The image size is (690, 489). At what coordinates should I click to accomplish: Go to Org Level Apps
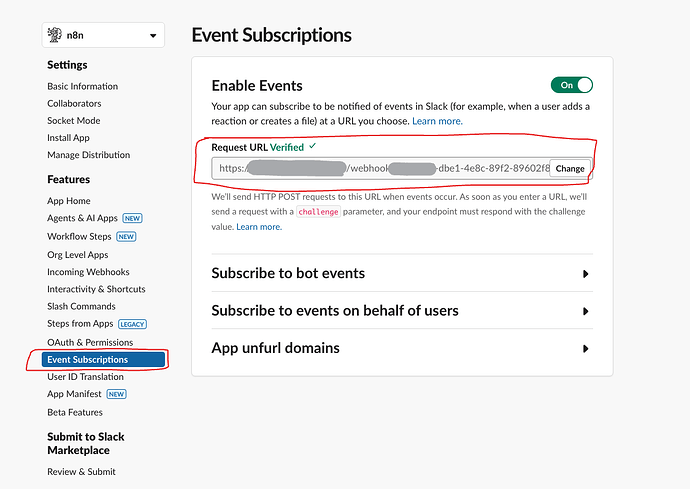tap(78, 255)
